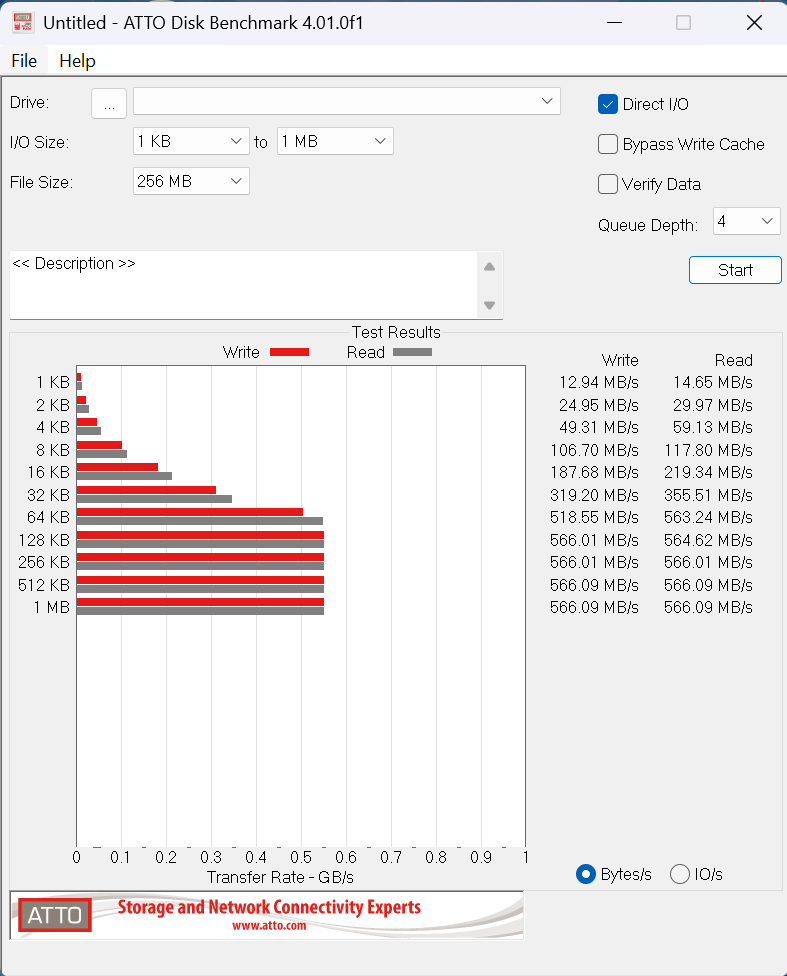Image resolution: width=787 pixels, height=976 pixels.
Task: Click the 64 KB read bar in chart
Action: tap(200, 521)
